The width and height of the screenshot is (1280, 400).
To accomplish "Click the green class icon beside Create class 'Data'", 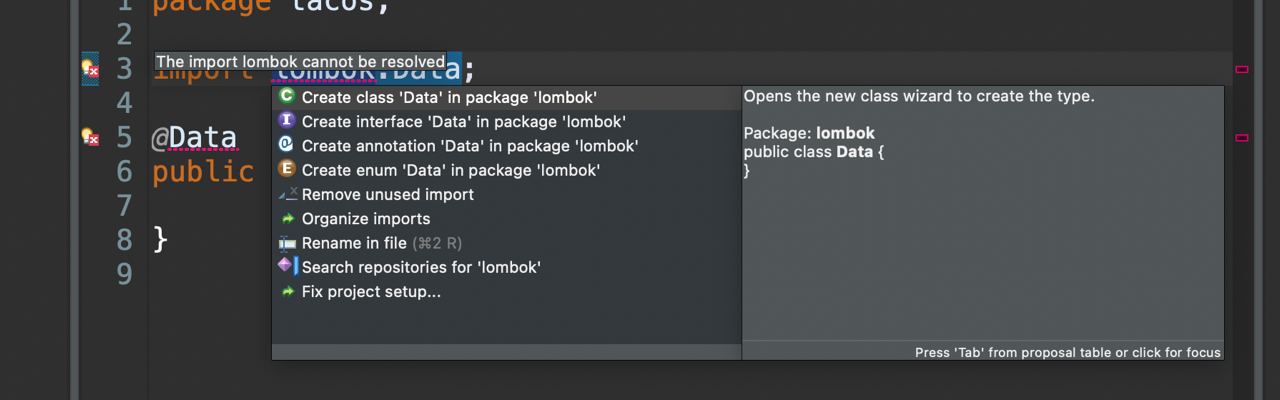I will pyautogui.click(x=287, y=97).
